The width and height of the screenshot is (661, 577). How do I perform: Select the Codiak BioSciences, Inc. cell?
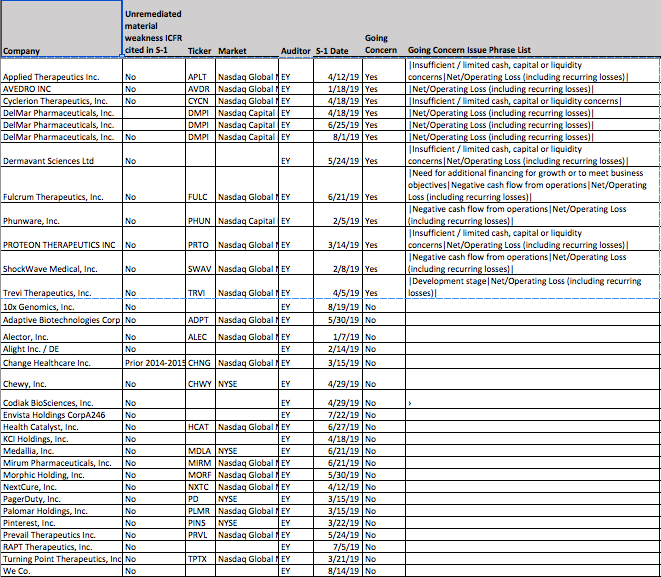tap(62, 399)
